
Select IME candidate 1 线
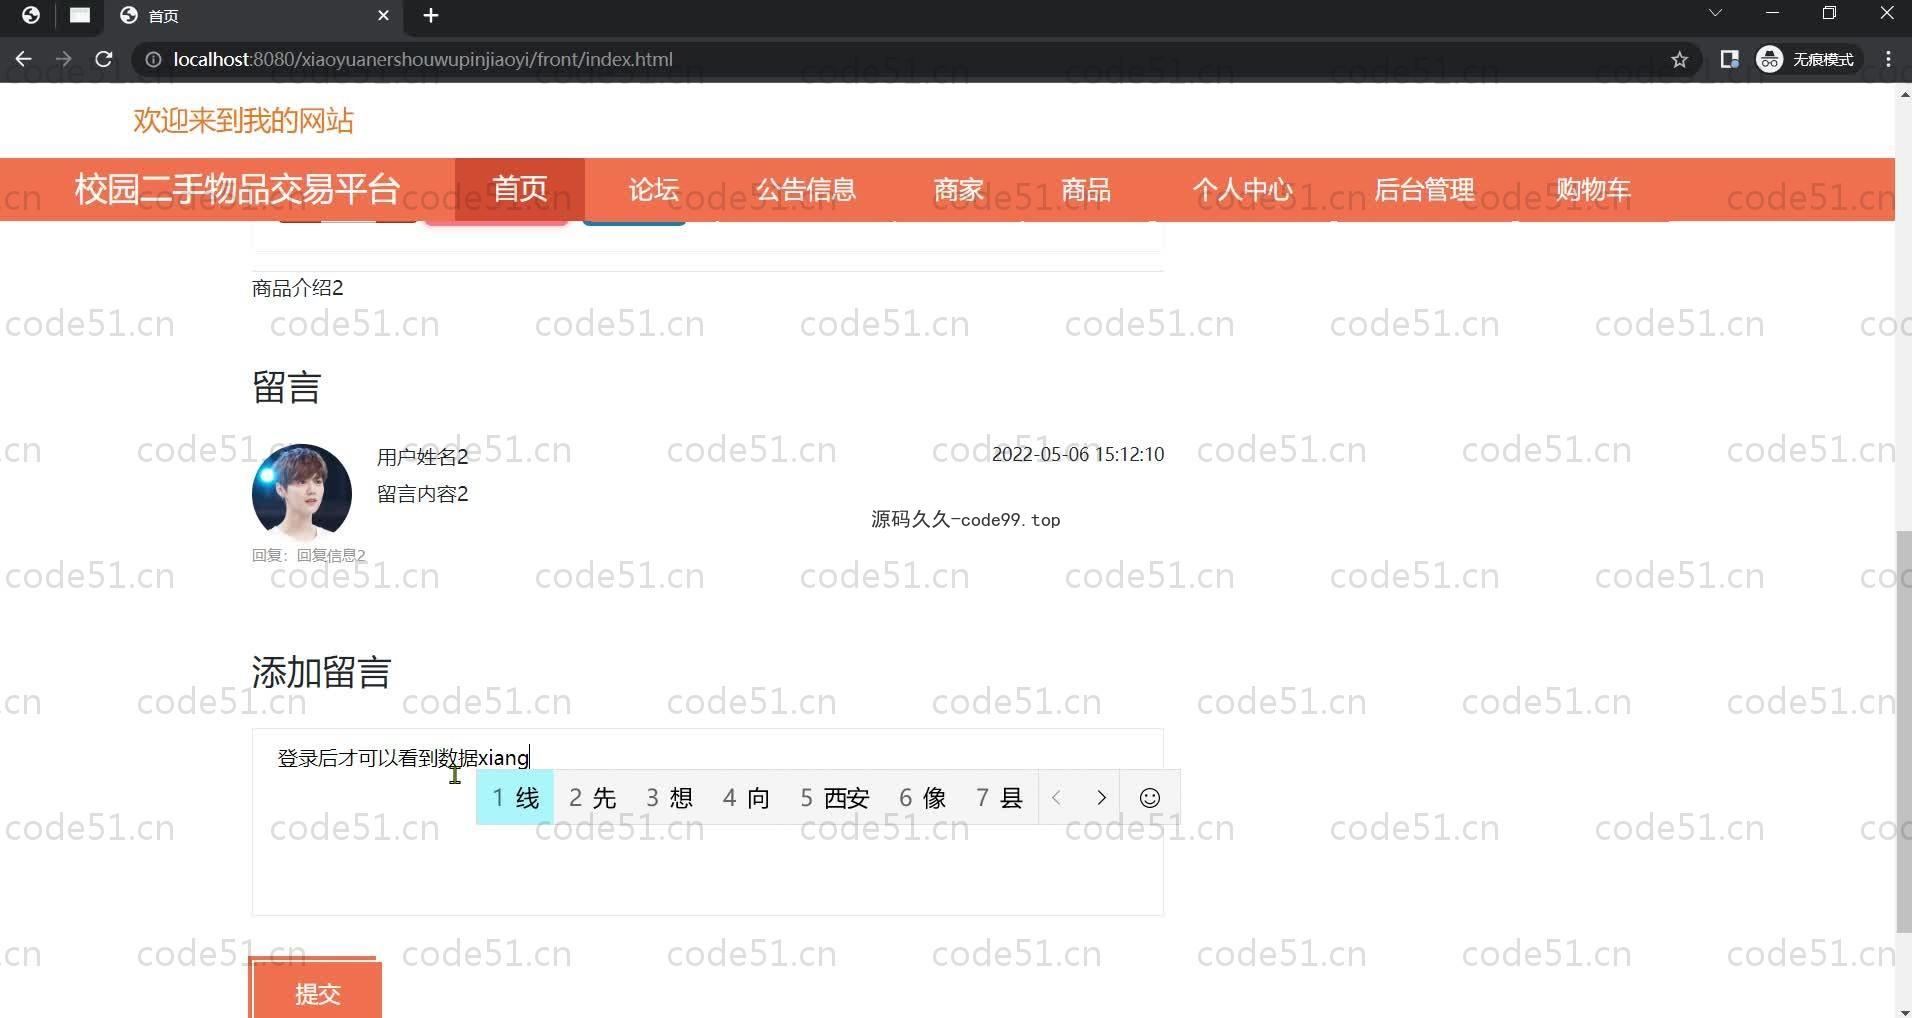515,797
